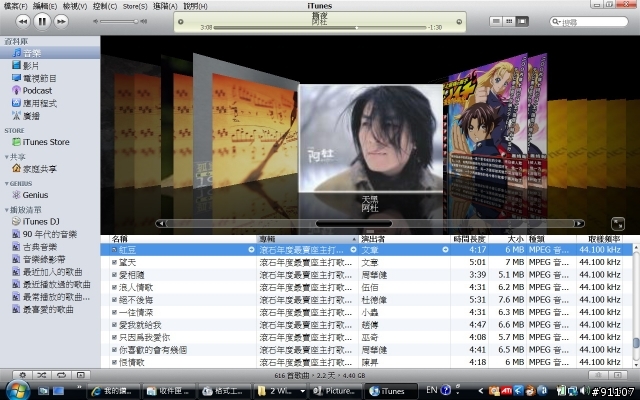The image size is (640, 400).
Task: Click Cover Flow scrollbar right arrow
Action: click(579, 223)
